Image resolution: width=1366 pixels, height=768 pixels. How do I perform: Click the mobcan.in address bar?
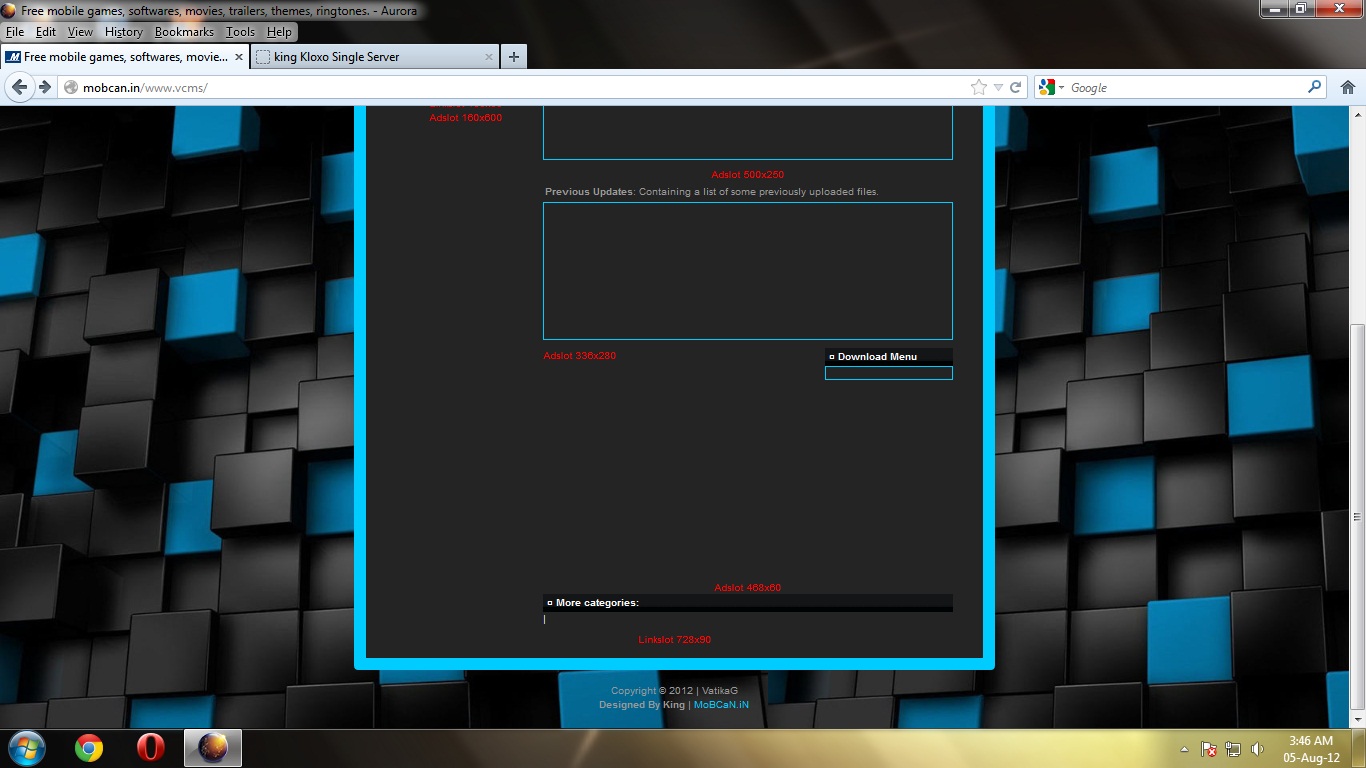(x=500, y=87)
